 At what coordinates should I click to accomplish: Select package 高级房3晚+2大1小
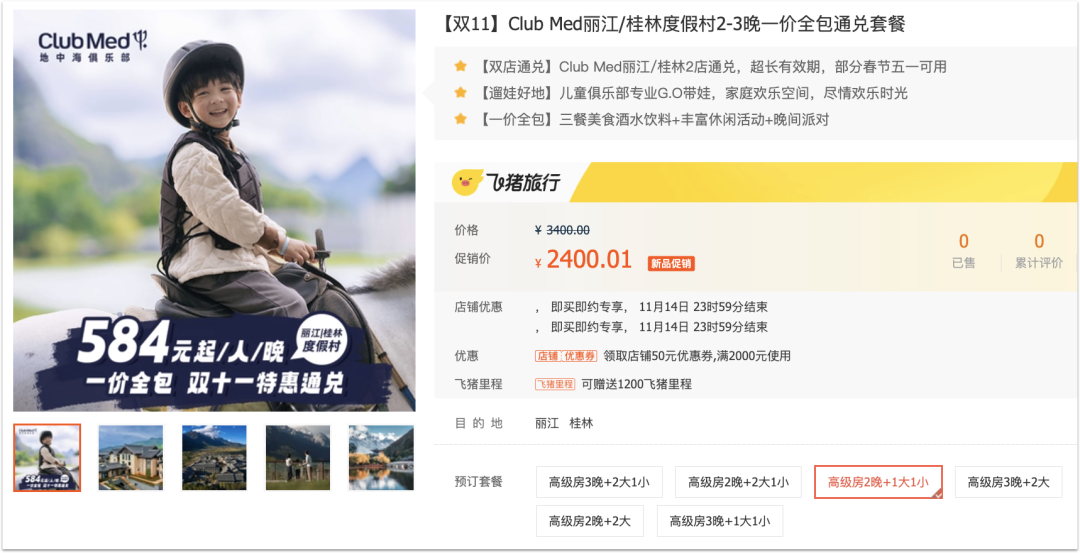599,482
